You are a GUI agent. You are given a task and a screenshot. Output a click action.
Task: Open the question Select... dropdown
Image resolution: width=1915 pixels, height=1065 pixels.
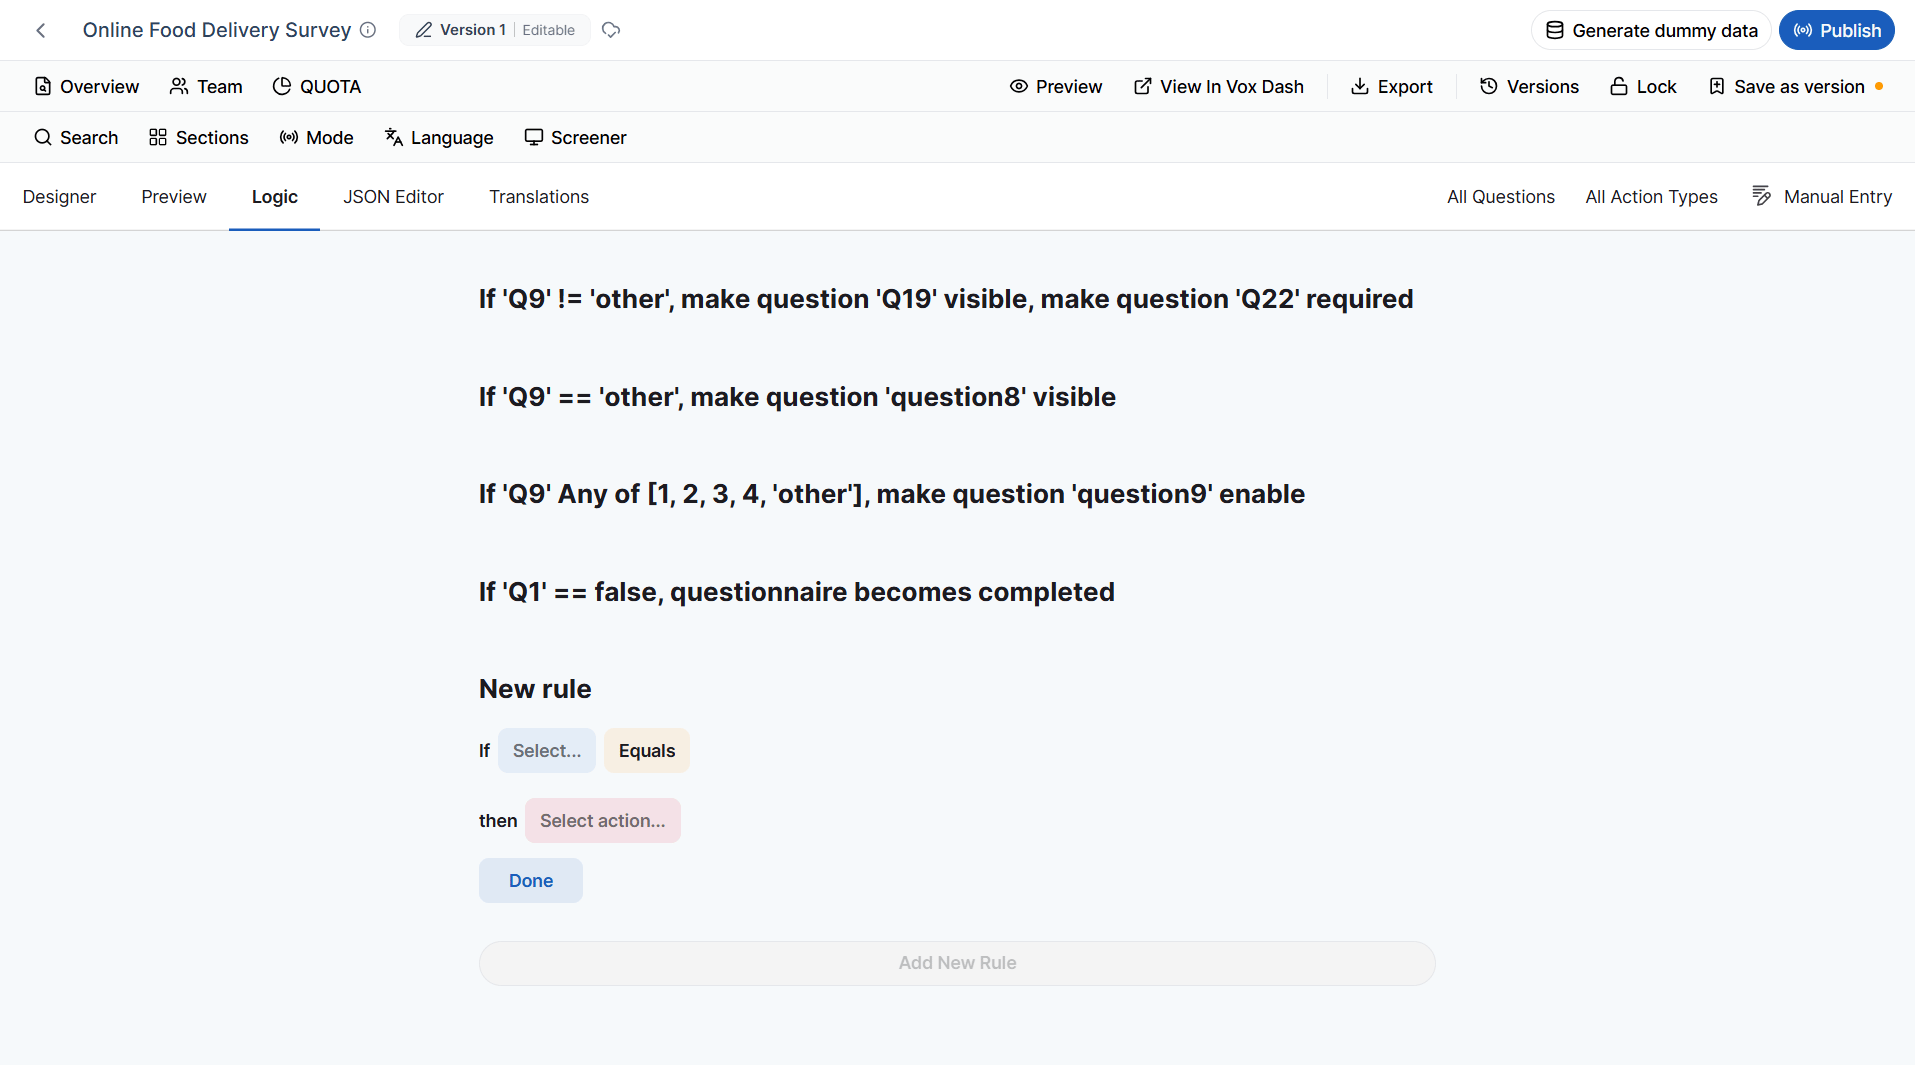[547, 751]
